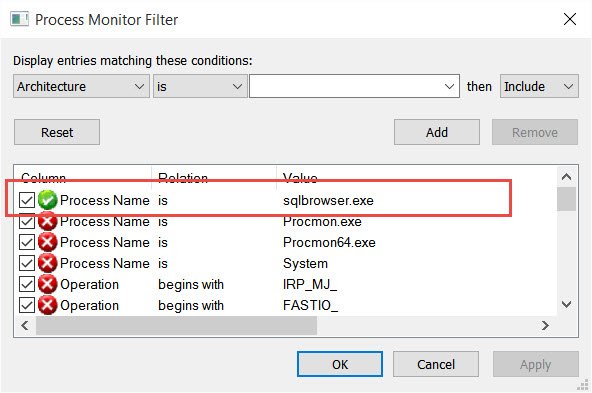
Task: Select the 'Procmon64.exe' value text
Action: pos(329,242)
